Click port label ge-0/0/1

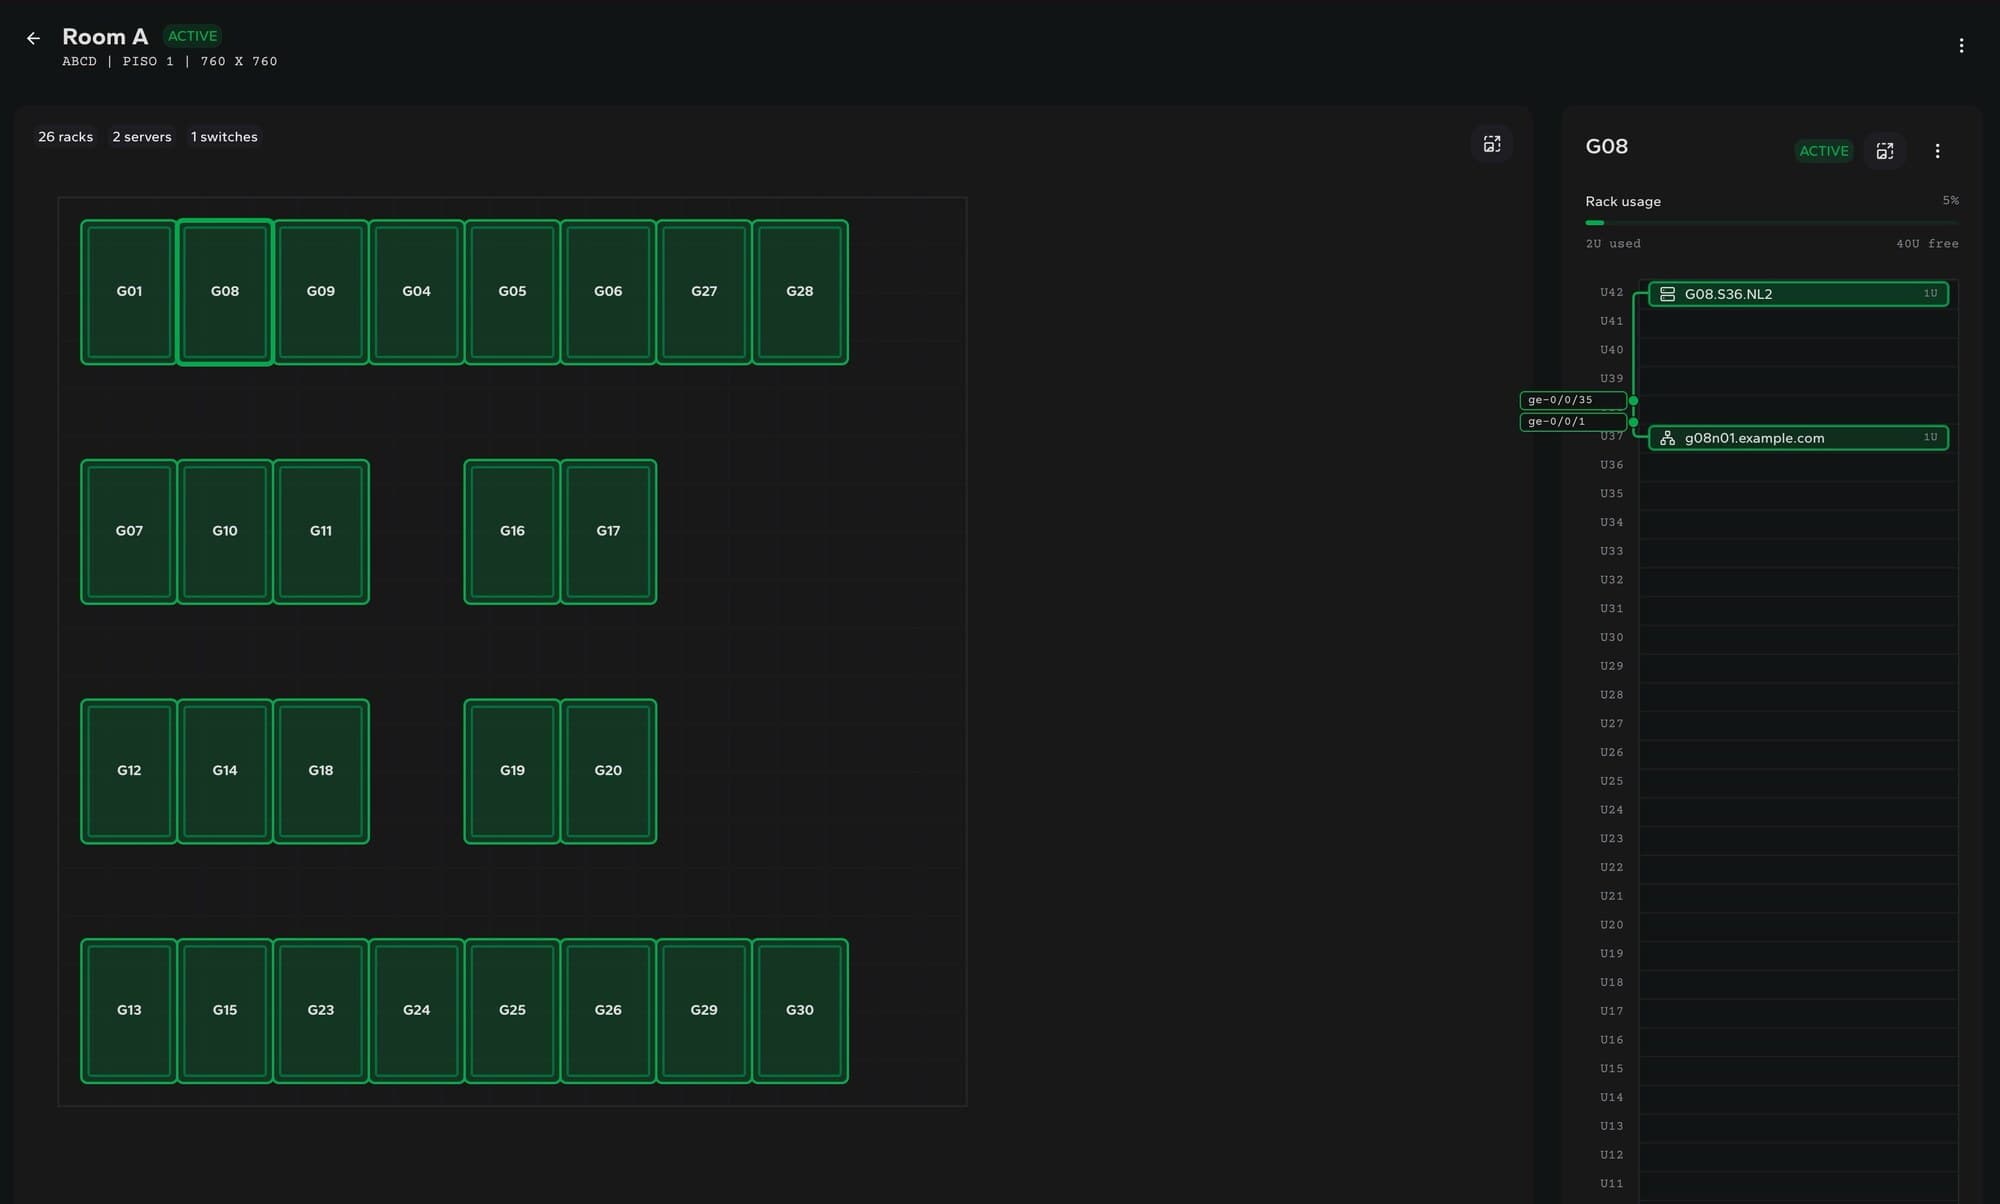click(x=1573, y=422)
